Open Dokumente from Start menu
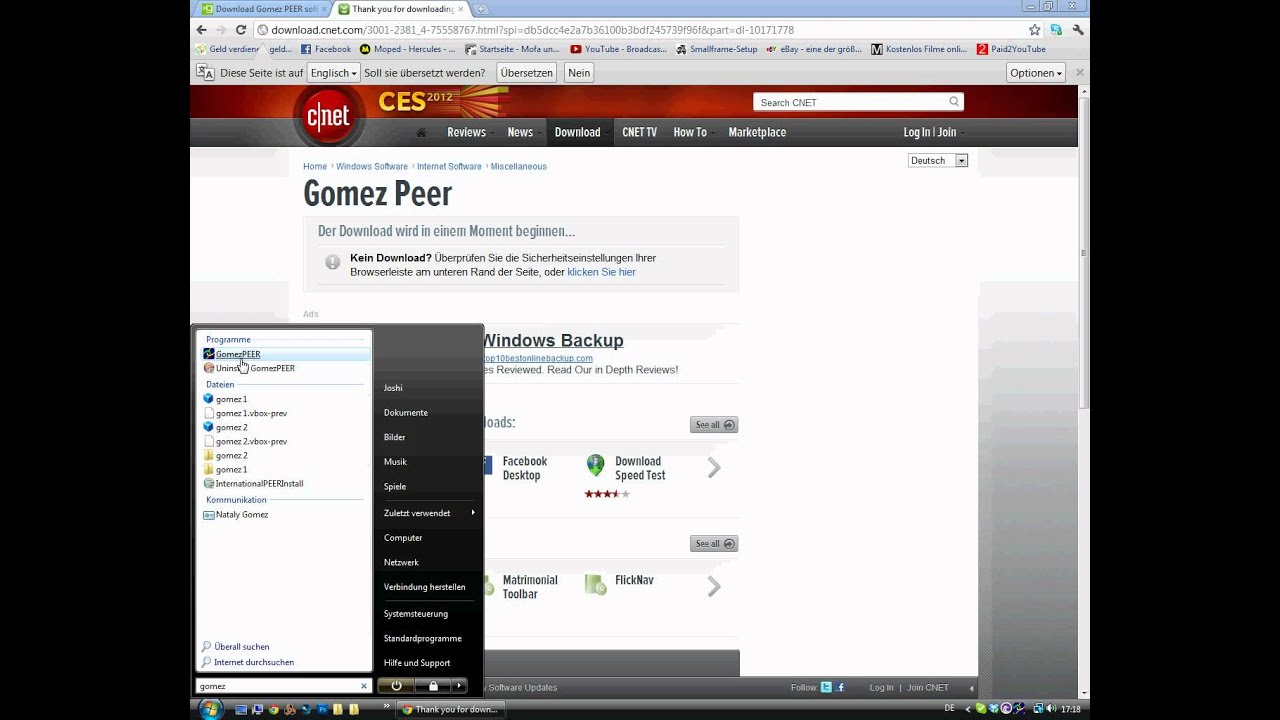1280x720 pixels. click(406, 412)
